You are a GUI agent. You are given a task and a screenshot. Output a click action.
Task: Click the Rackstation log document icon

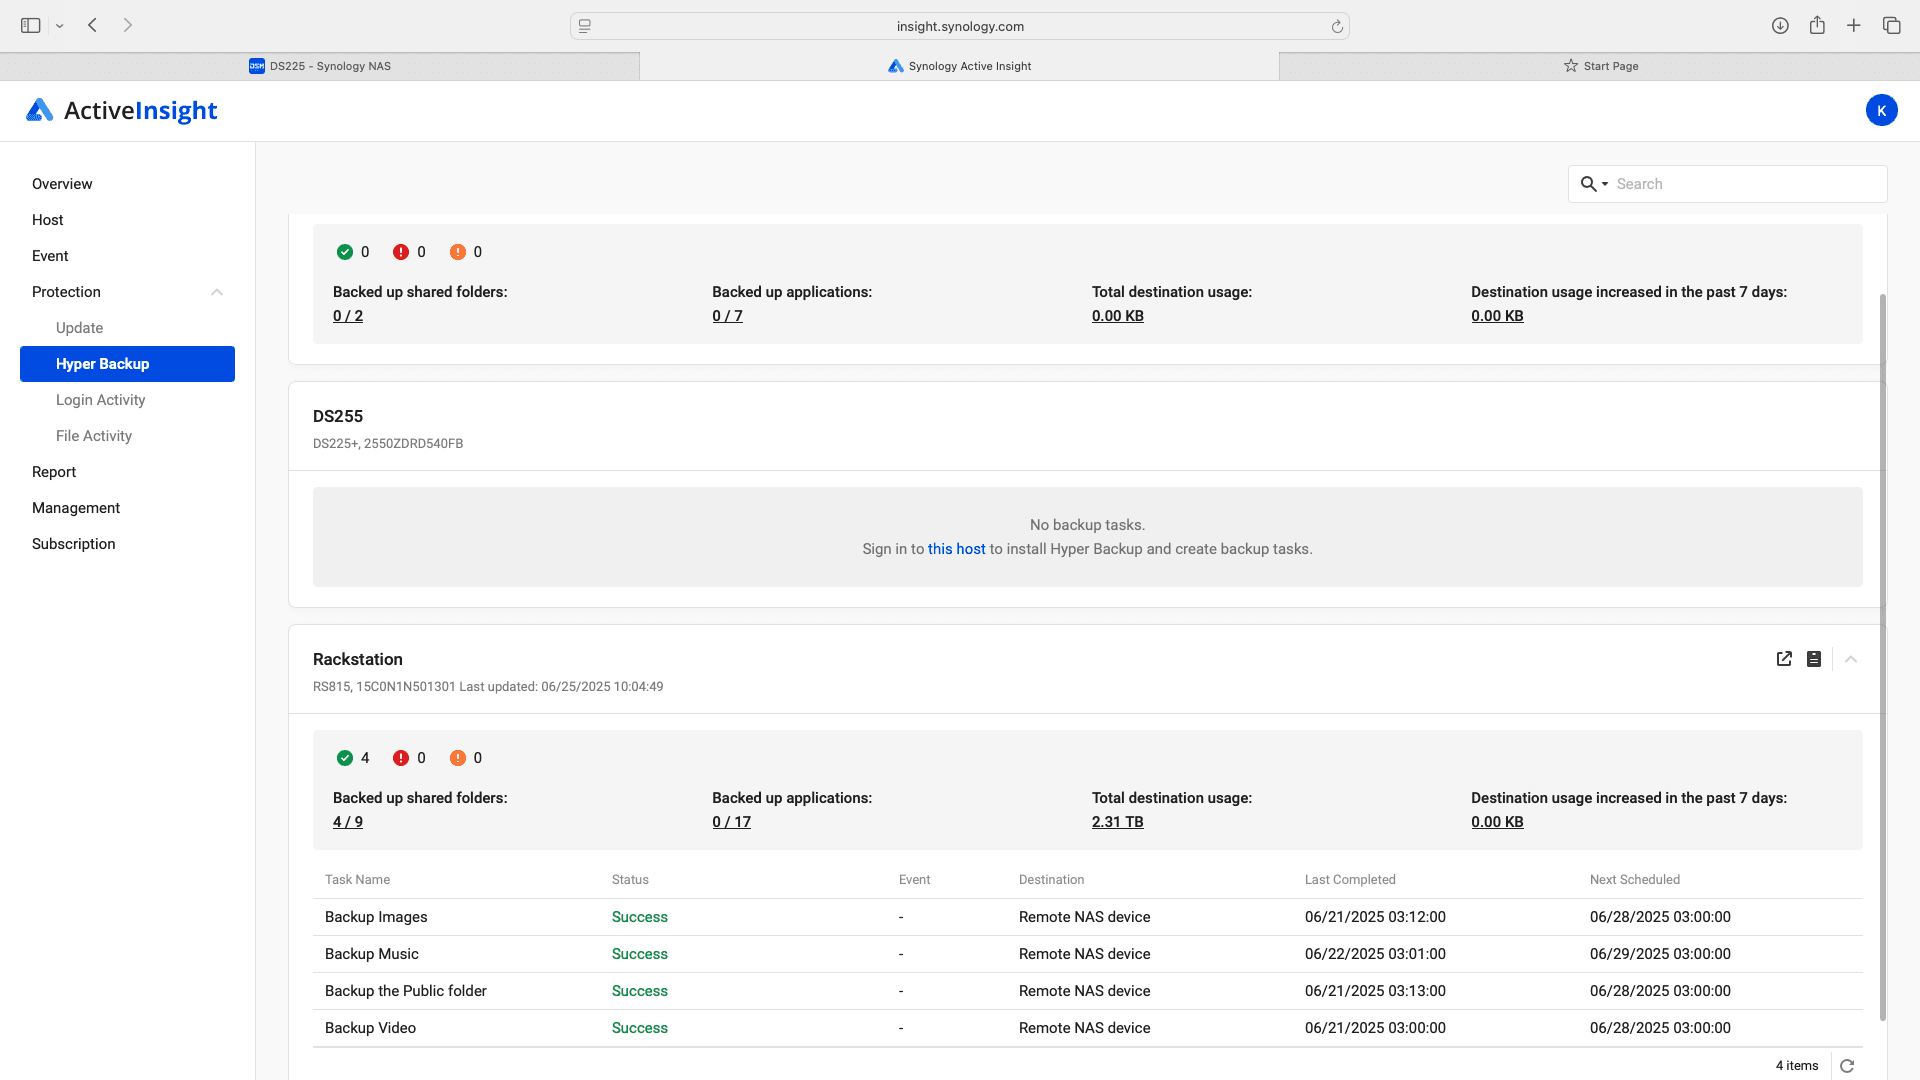(x=1814, y=659)
